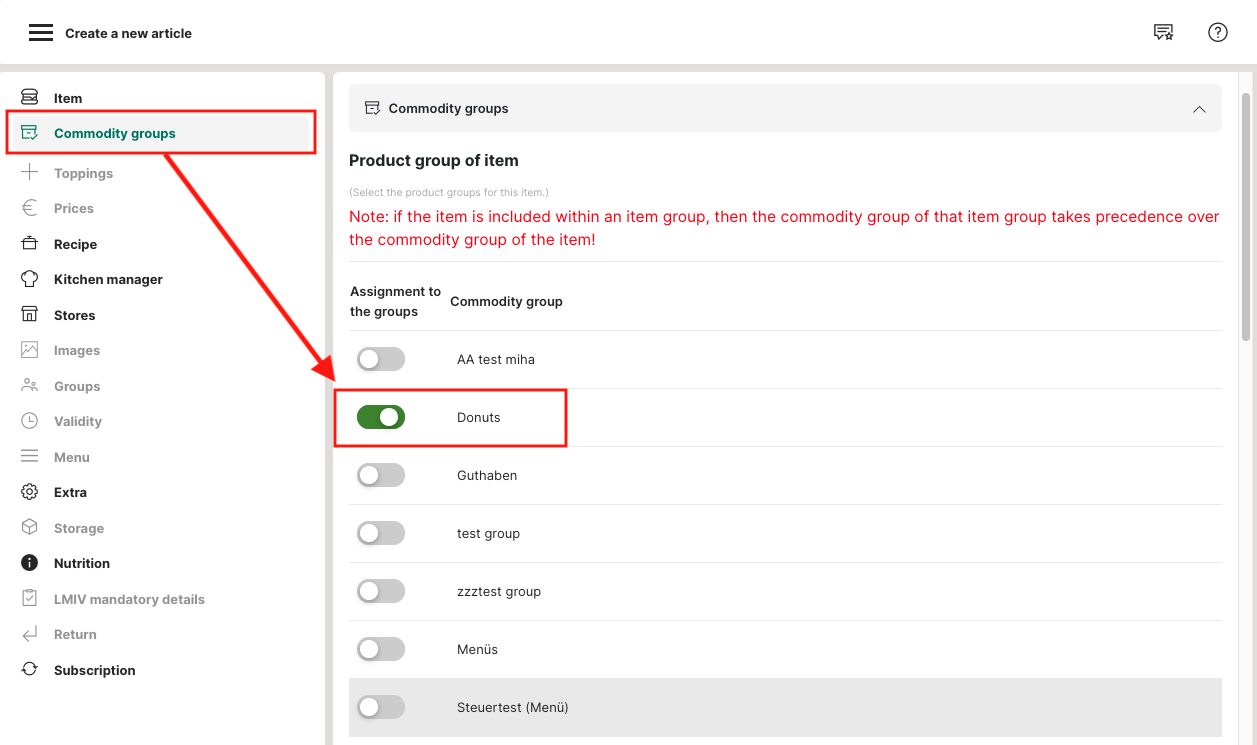Click the Extra gear icon

click(x=30, y=492)
